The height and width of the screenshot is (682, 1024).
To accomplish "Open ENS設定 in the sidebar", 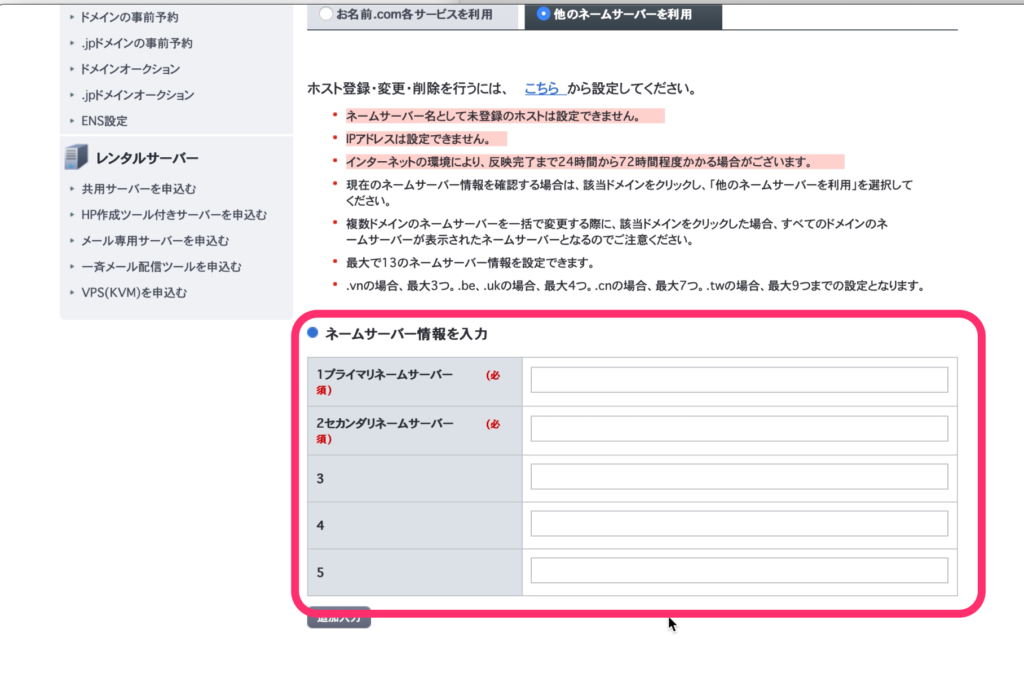I will tap(105, 121).
